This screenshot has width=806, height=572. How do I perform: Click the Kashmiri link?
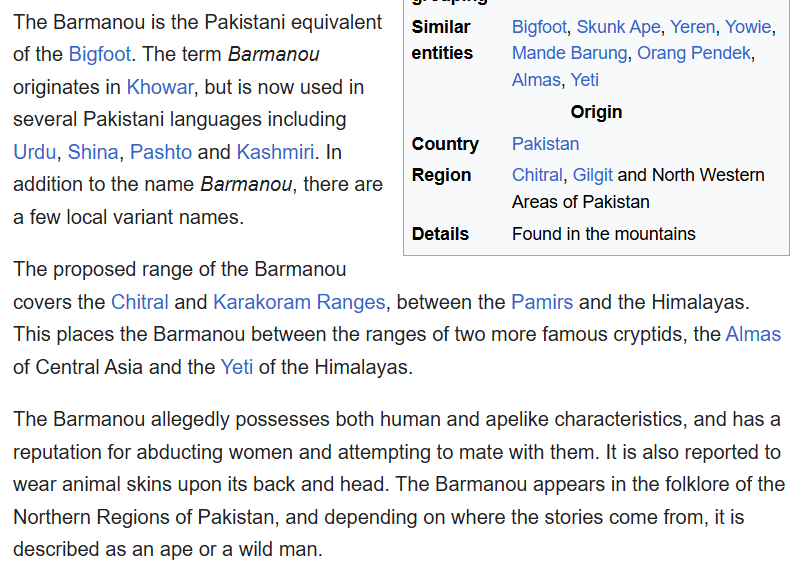tap(276, 152)
